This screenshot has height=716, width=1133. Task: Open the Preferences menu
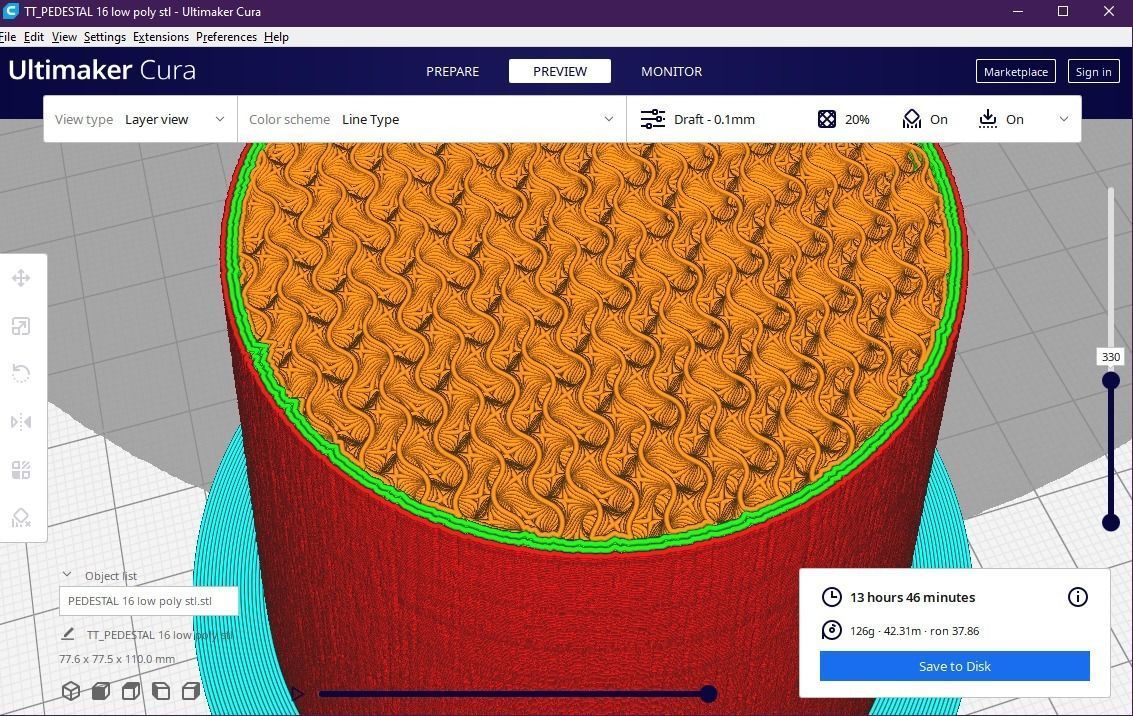[226, 37]
